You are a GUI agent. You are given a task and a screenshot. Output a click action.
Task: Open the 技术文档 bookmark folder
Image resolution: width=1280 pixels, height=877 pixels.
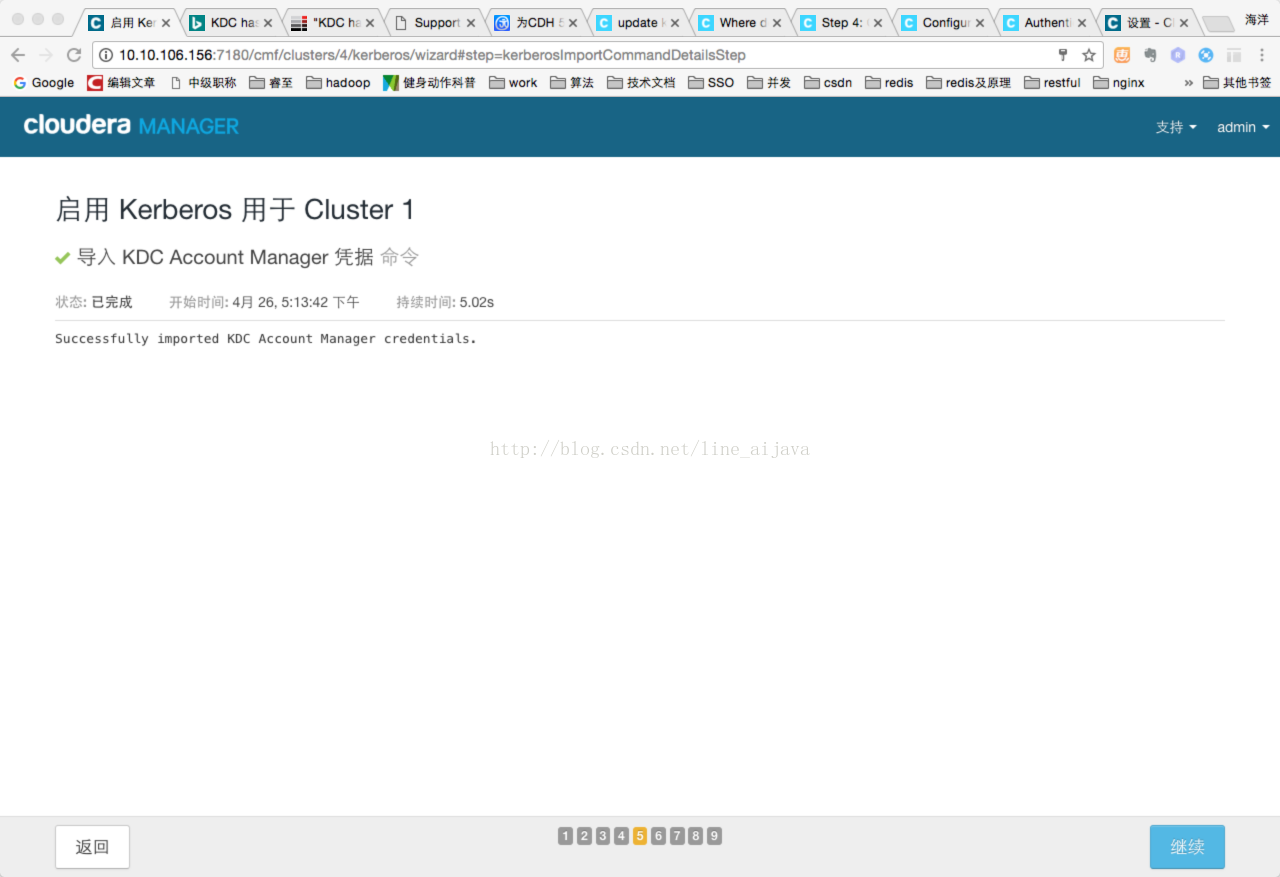coord(641,83)
